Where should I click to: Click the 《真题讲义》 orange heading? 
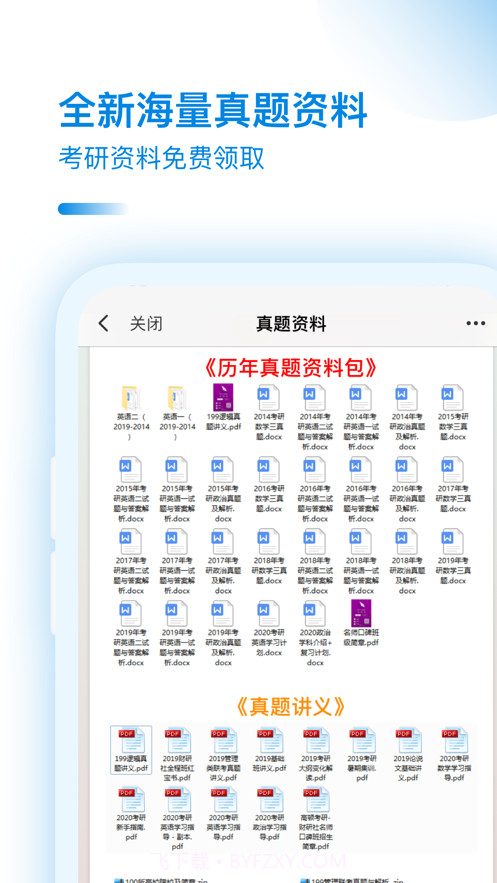pos(290,706)
